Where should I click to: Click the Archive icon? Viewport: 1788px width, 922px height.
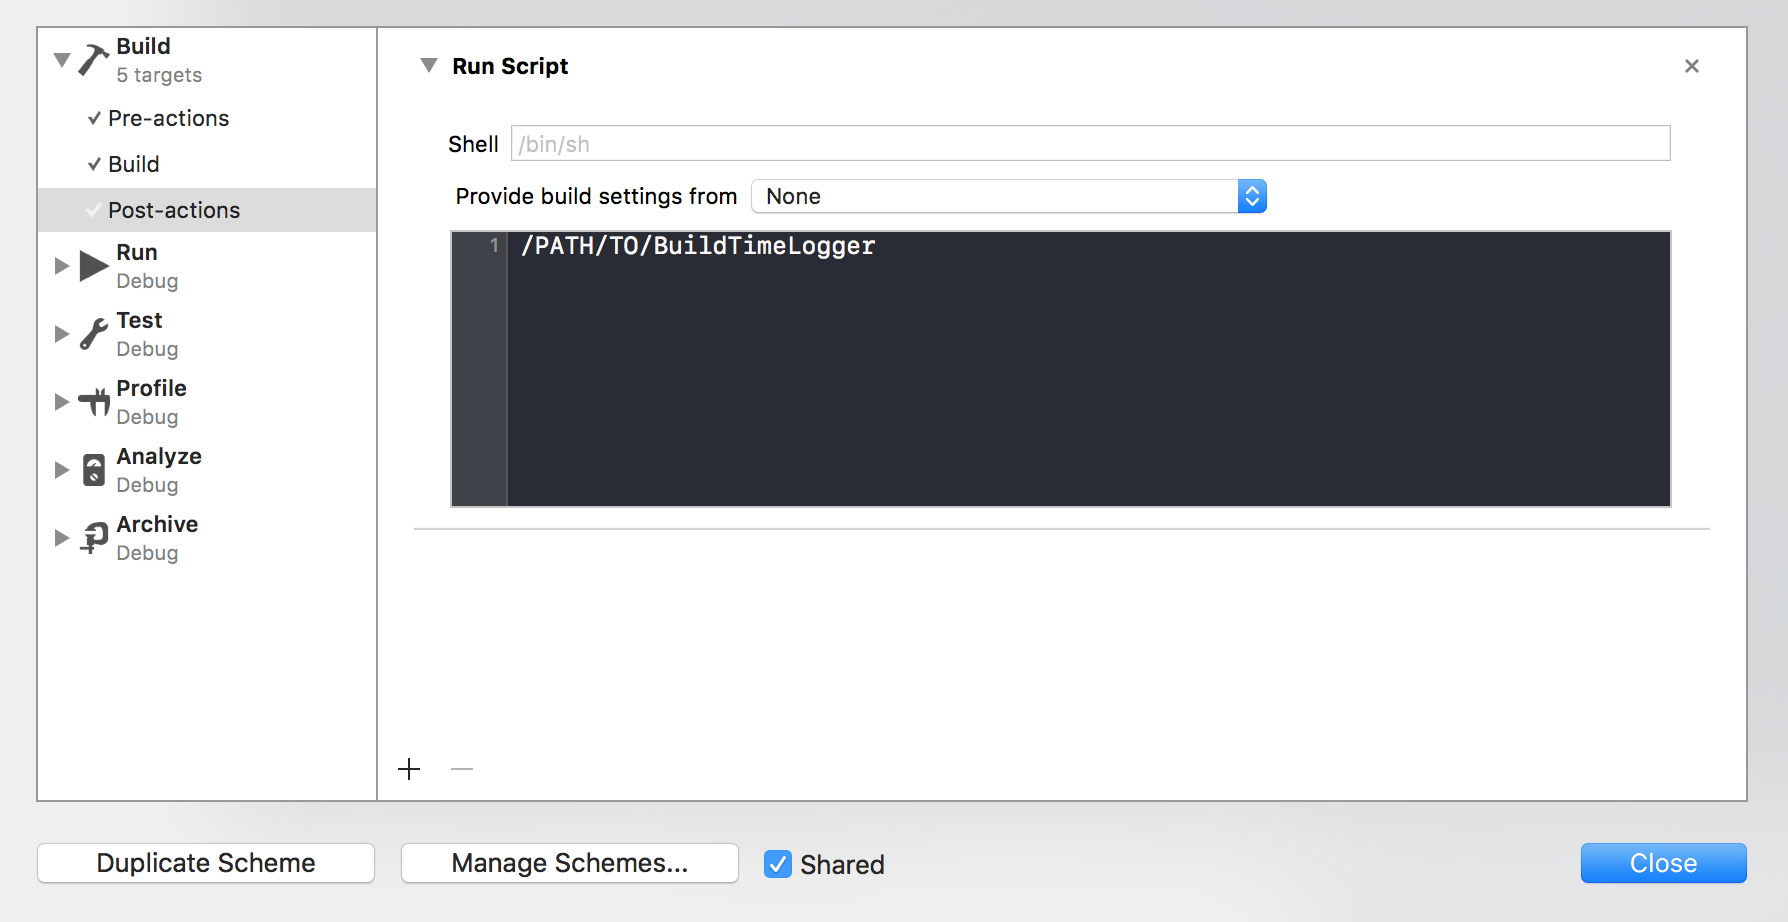tap(94, 538)
